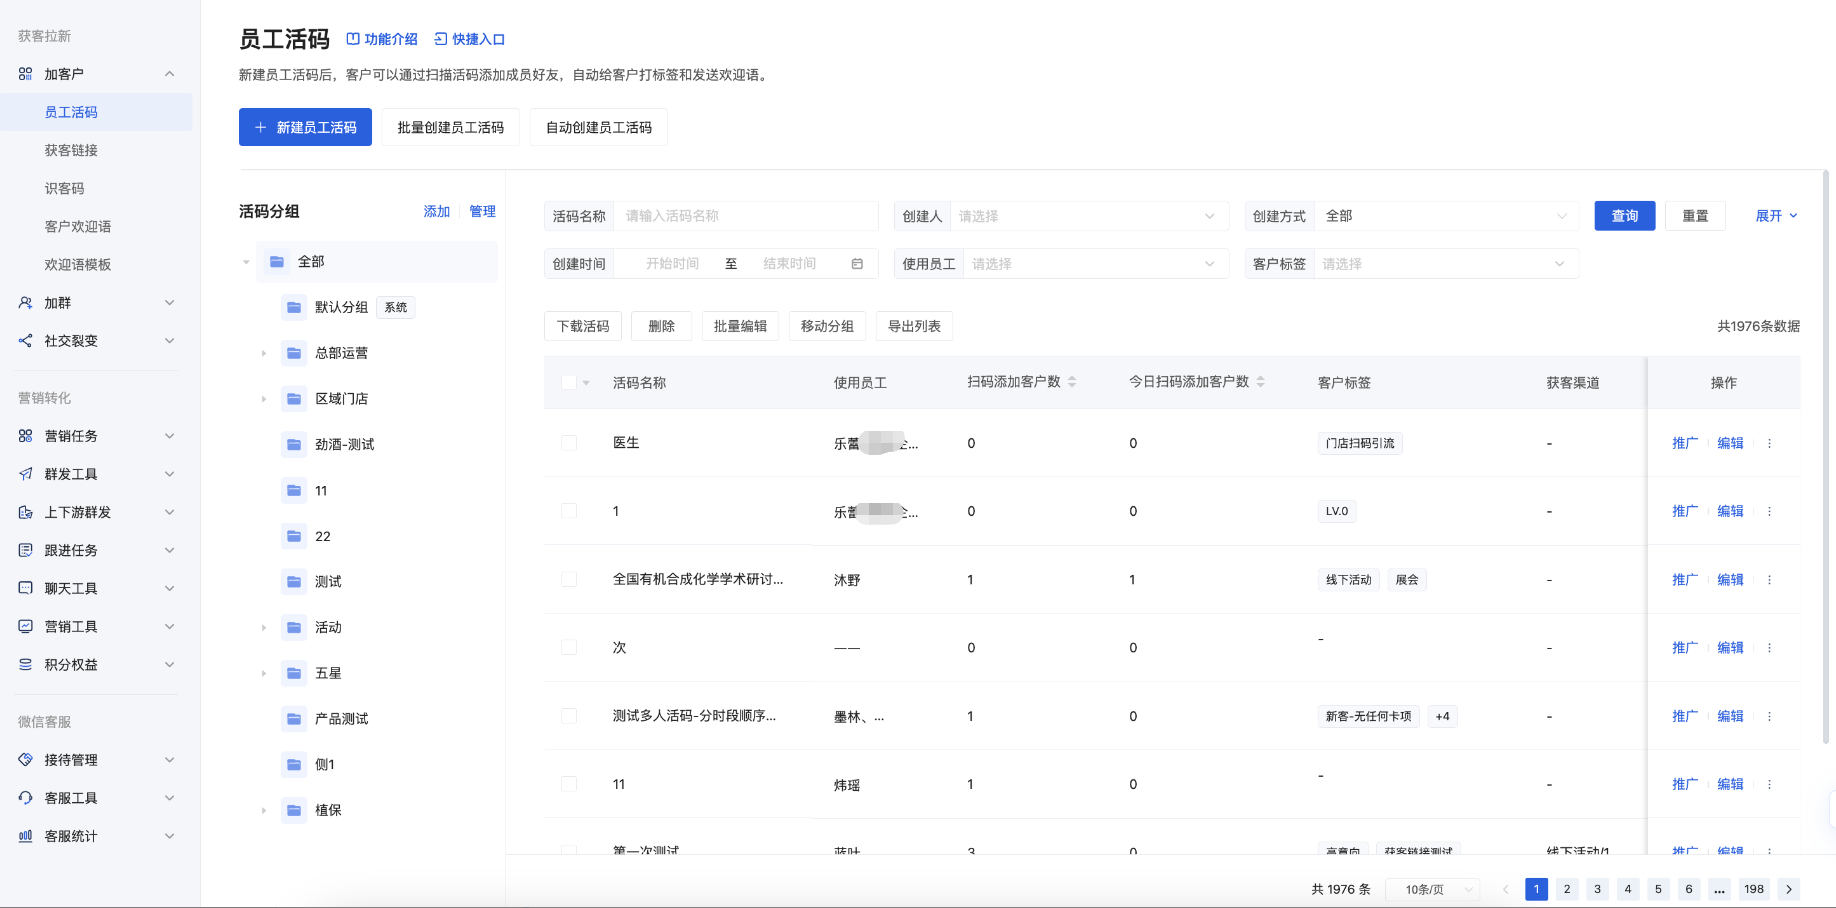The width and height of the screenshot is (1836, 908).
Task: Click the 功能介绍 link
Action: tap(382, 39)
